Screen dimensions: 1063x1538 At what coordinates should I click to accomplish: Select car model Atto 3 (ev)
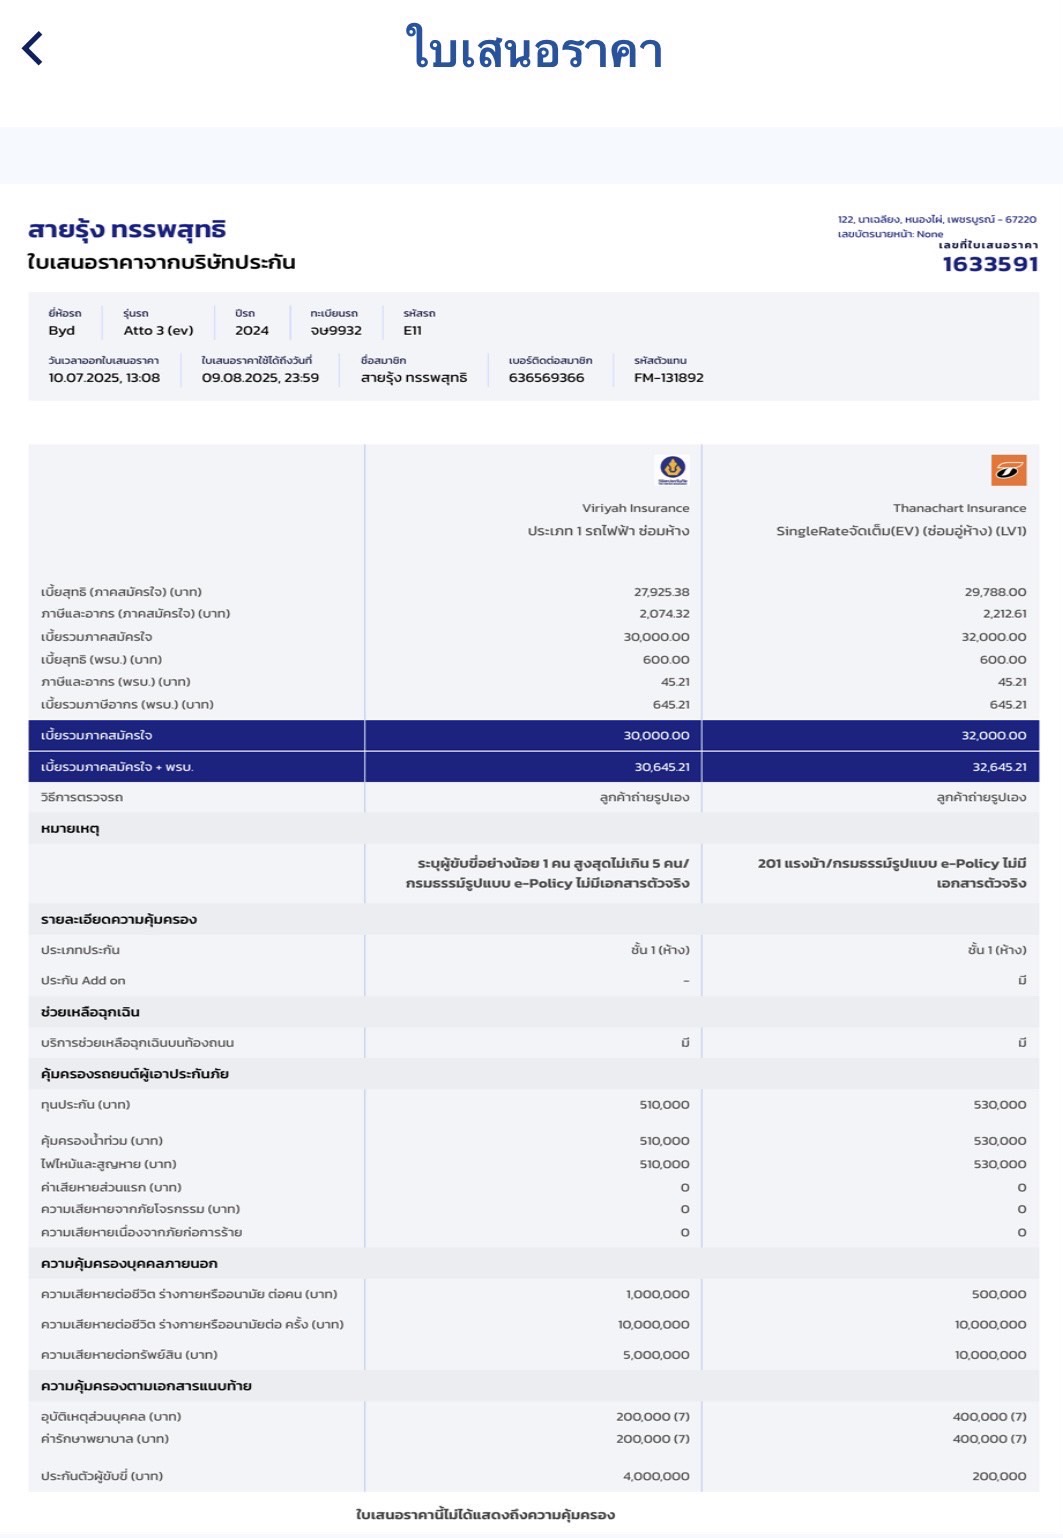(158, 331)
